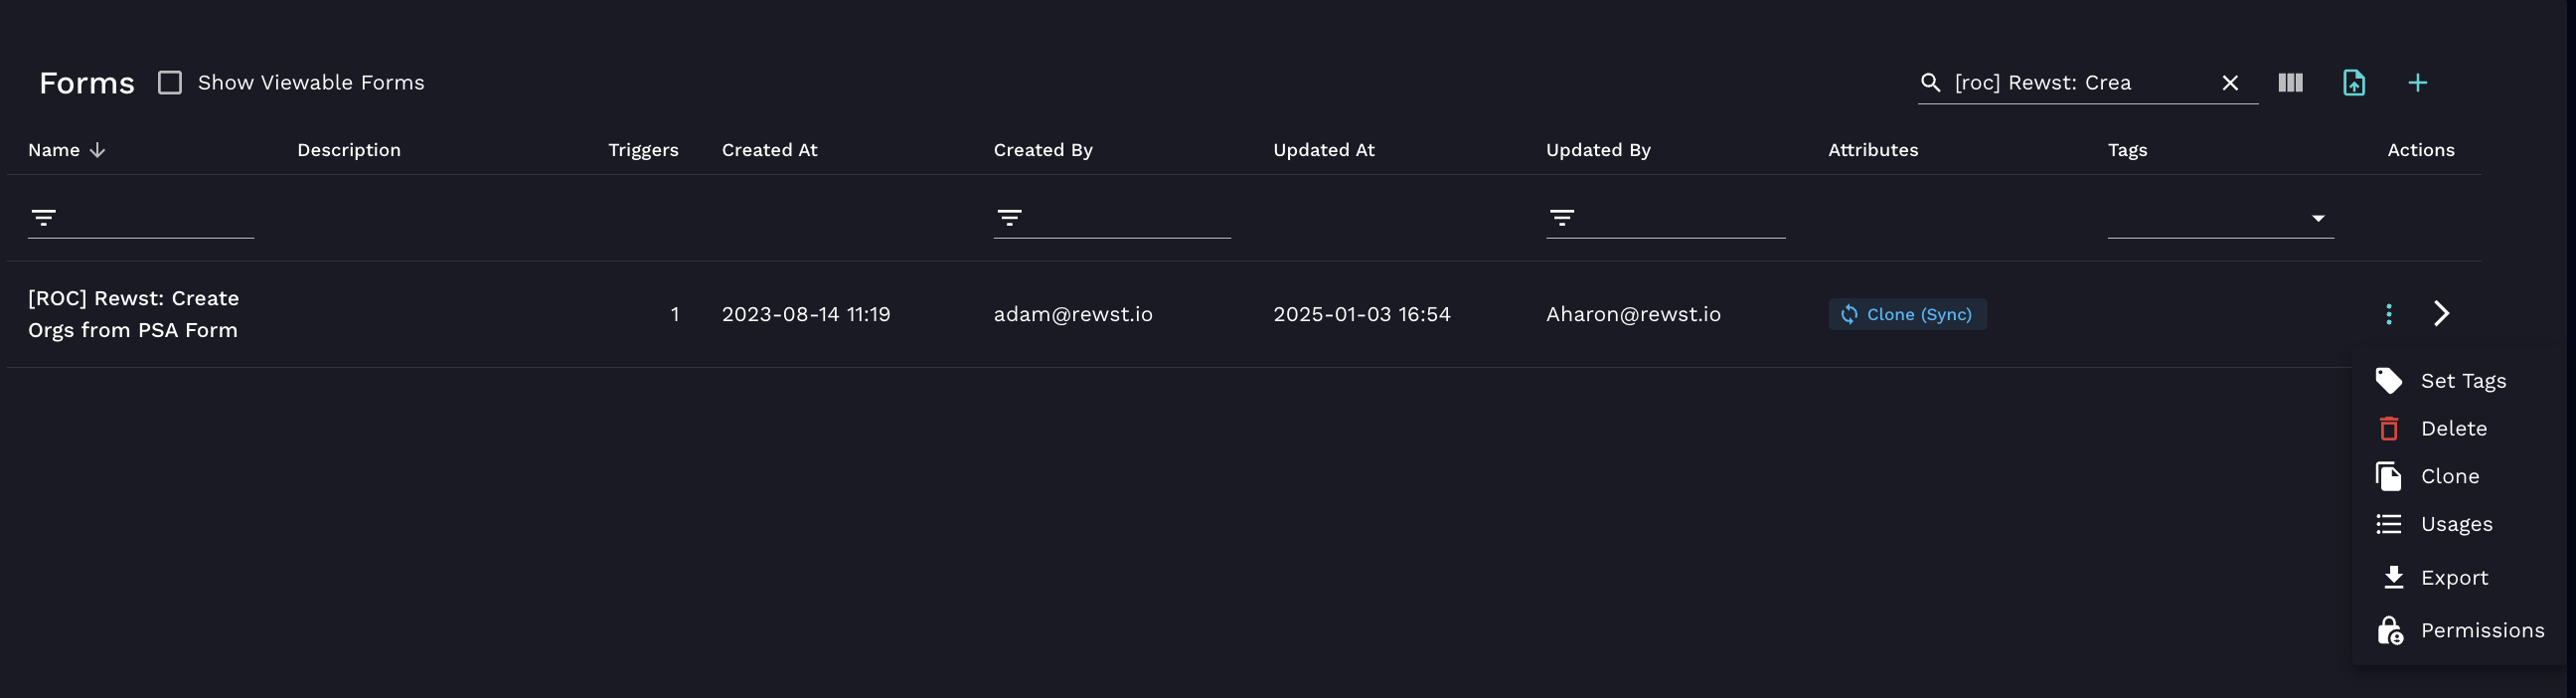This screenshot has height=698, width=2576.
Task: Add a new form with plus icon
Action: coord(2417,83)
